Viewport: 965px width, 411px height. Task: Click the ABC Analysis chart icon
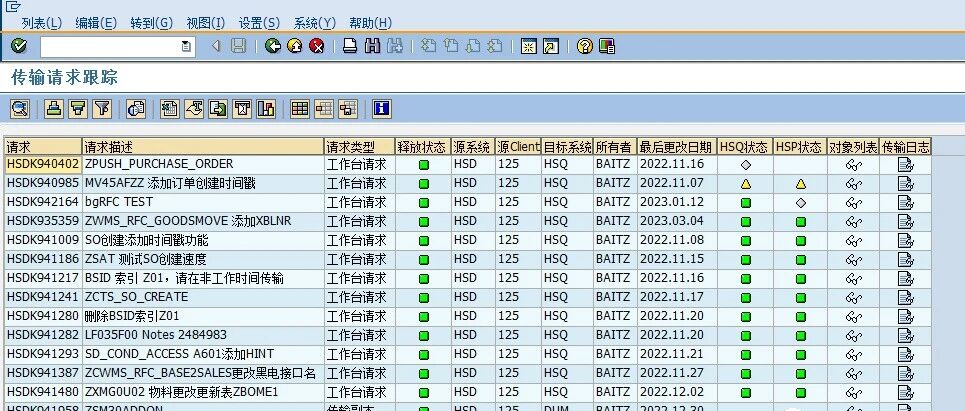[x=266, y=109]
